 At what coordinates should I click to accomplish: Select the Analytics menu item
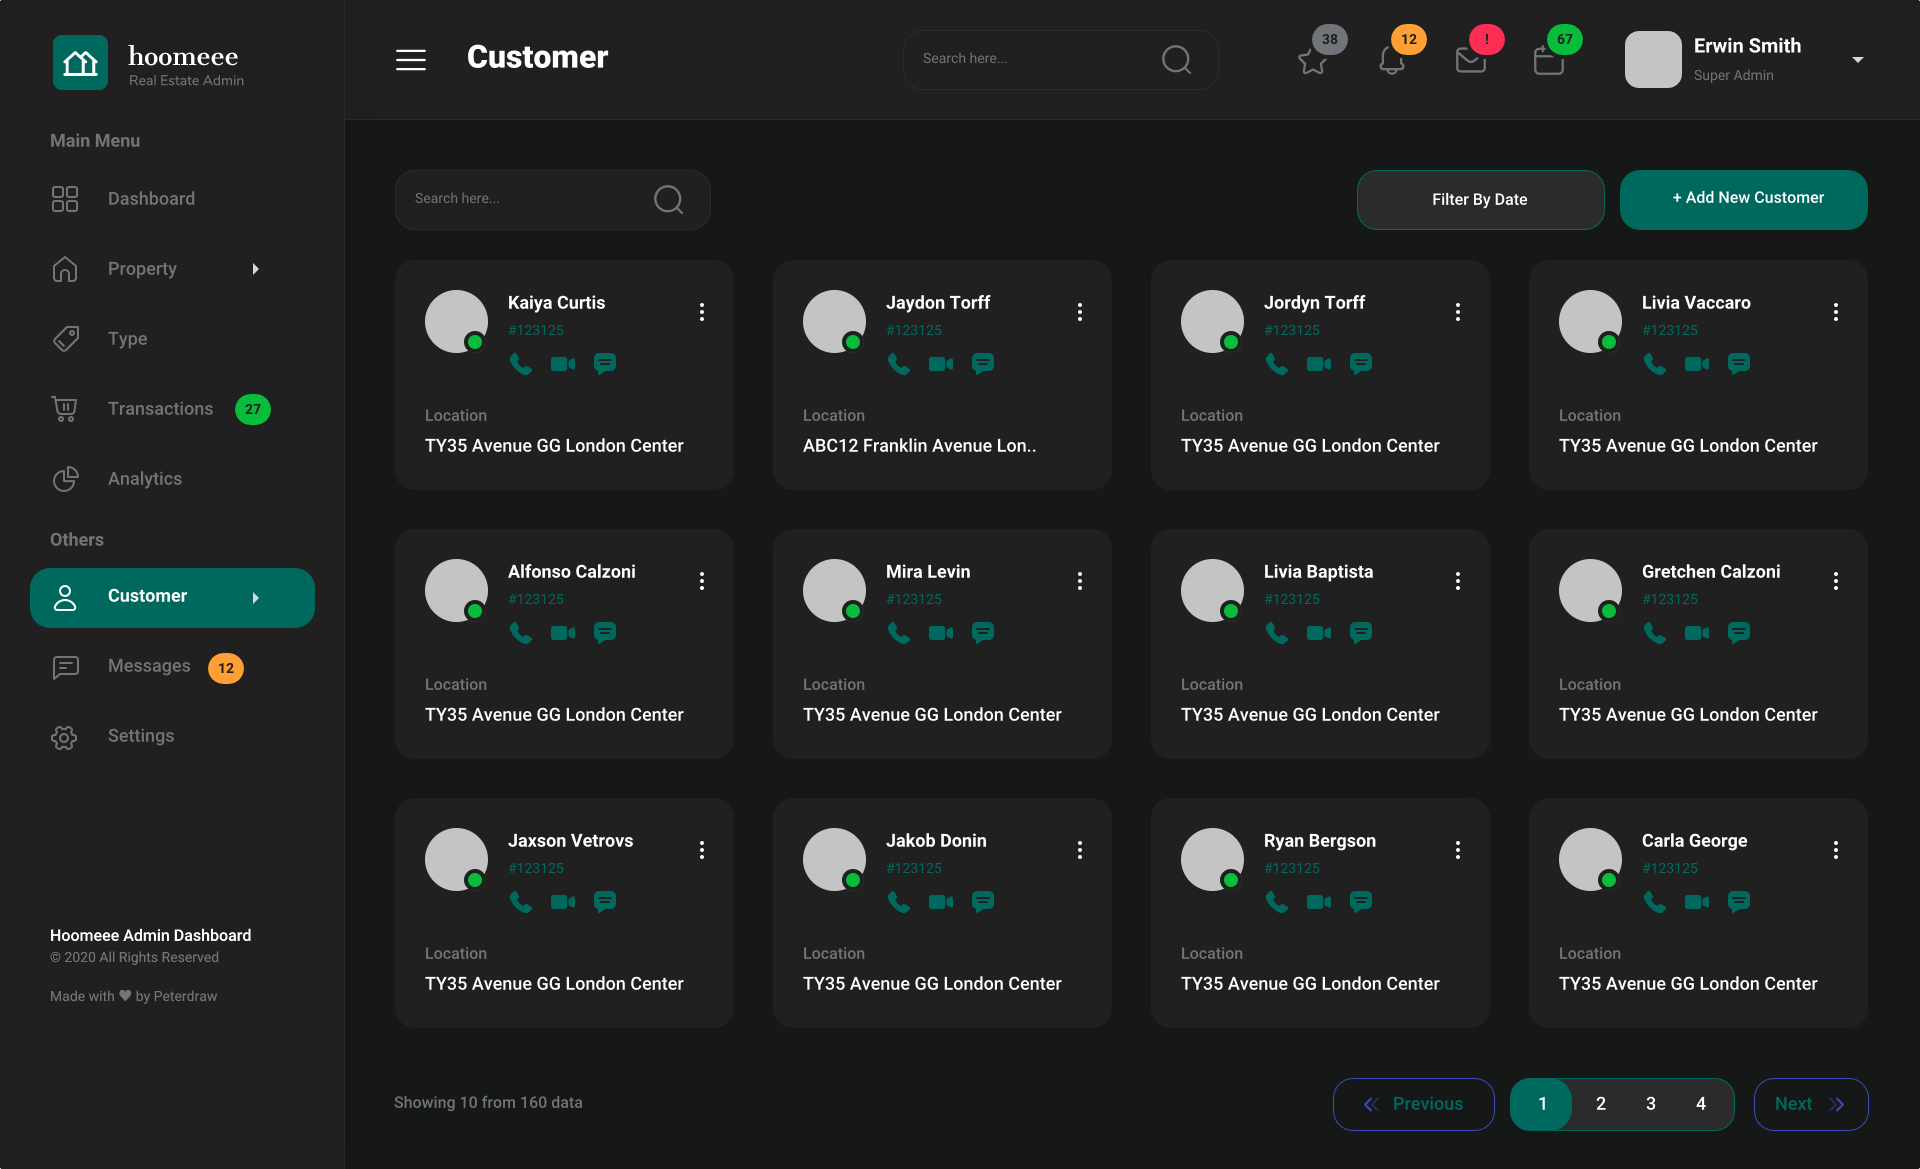click(x=145, y=479)
